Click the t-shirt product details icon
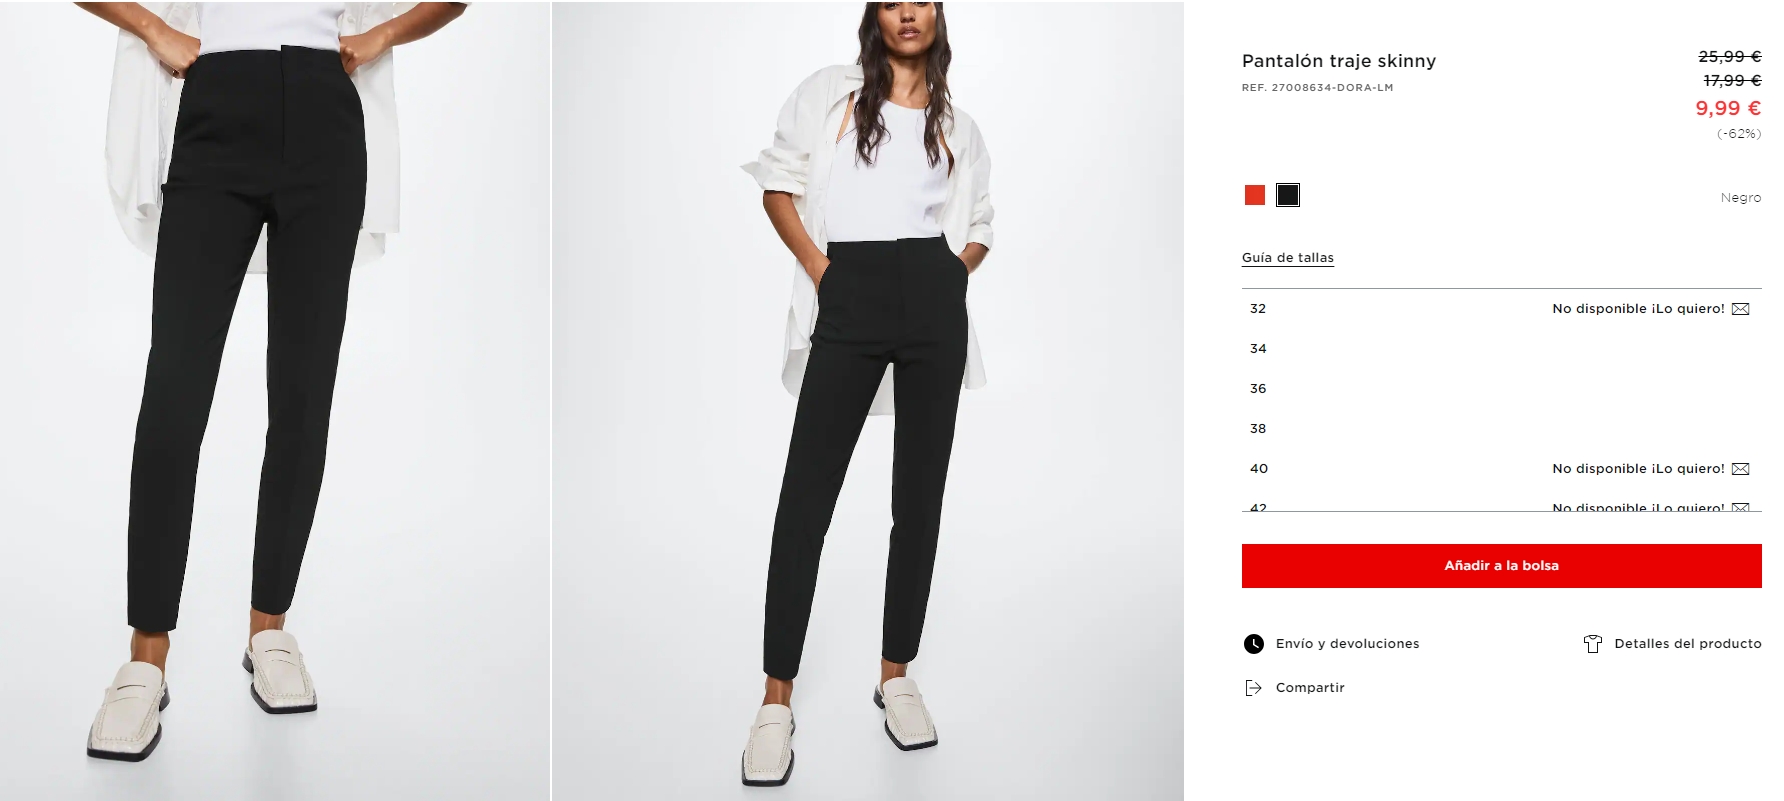The height and width of the screenshot is (801, 1784). (x=1593, y=644)
